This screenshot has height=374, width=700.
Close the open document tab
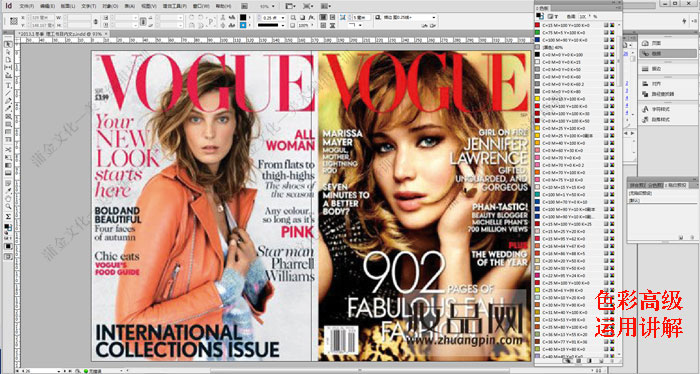[x=107, y=33]
